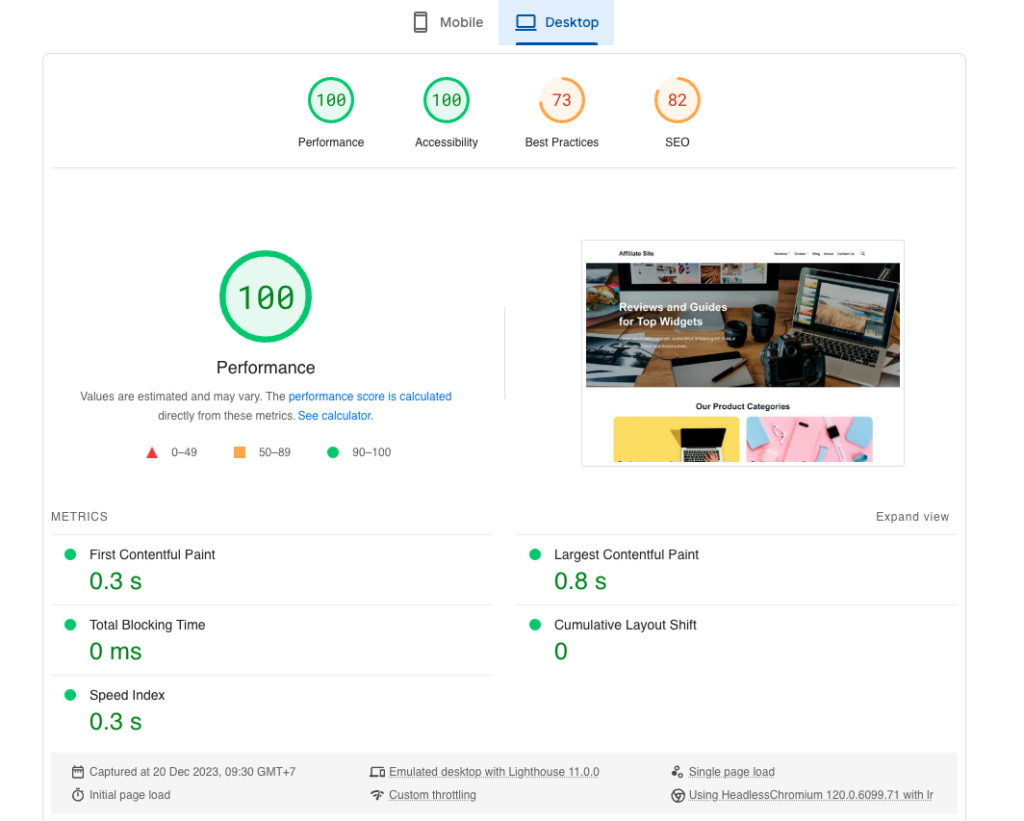
Task: Click the network icon beside Custom throttling
Action: click(x=378, y=794)
